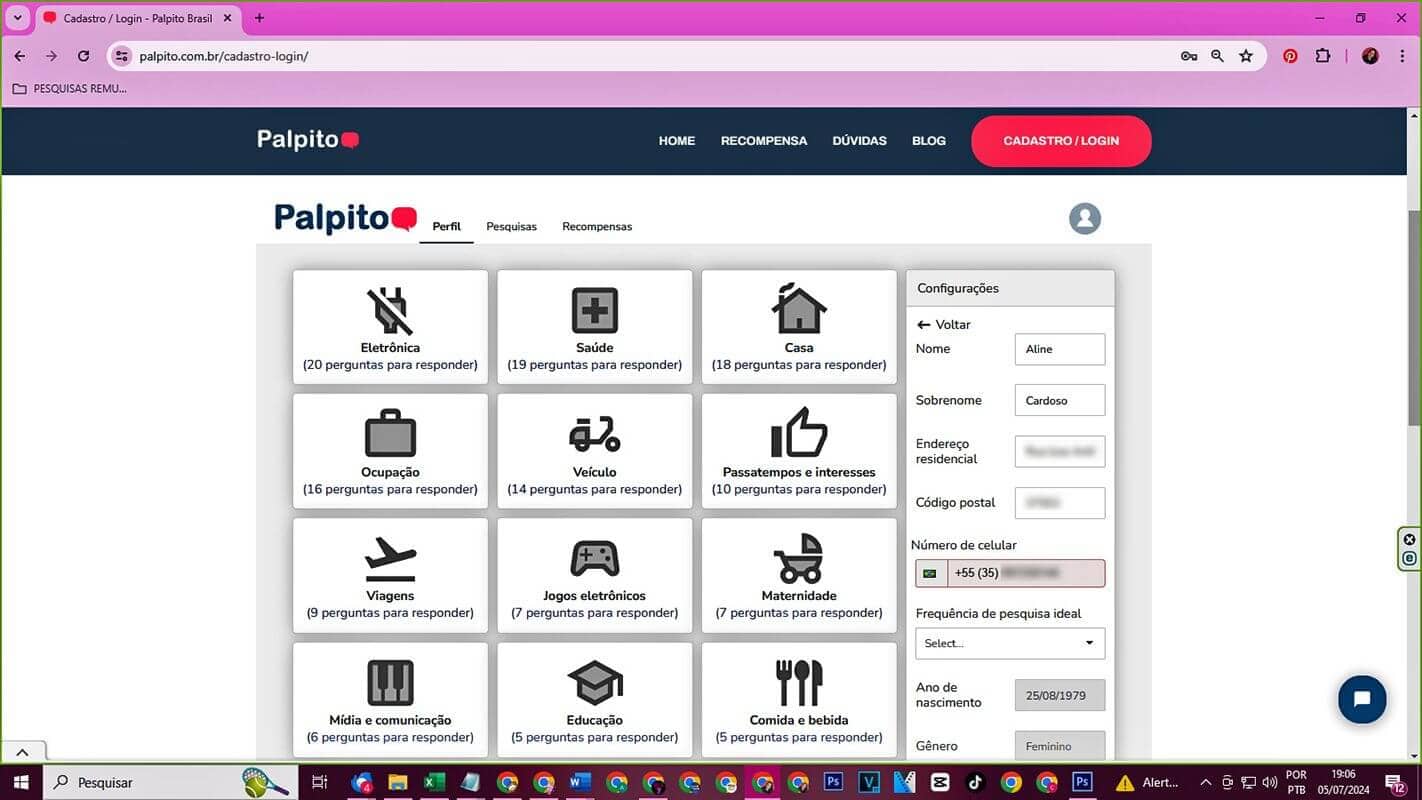Expand the Frequência de pesquisa ideal dropdown
Screen dimensions: 1422x800
pos(1010,643)
